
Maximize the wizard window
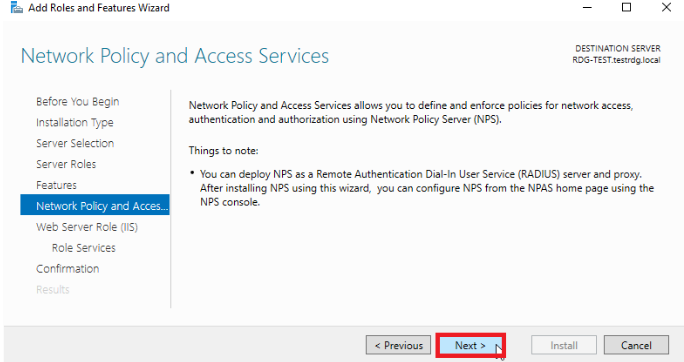click(626, 7)
